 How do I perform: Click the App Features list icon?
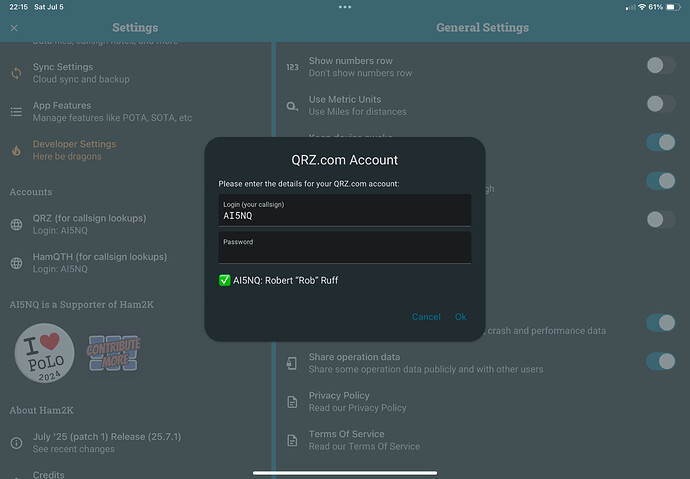(16, 112)
